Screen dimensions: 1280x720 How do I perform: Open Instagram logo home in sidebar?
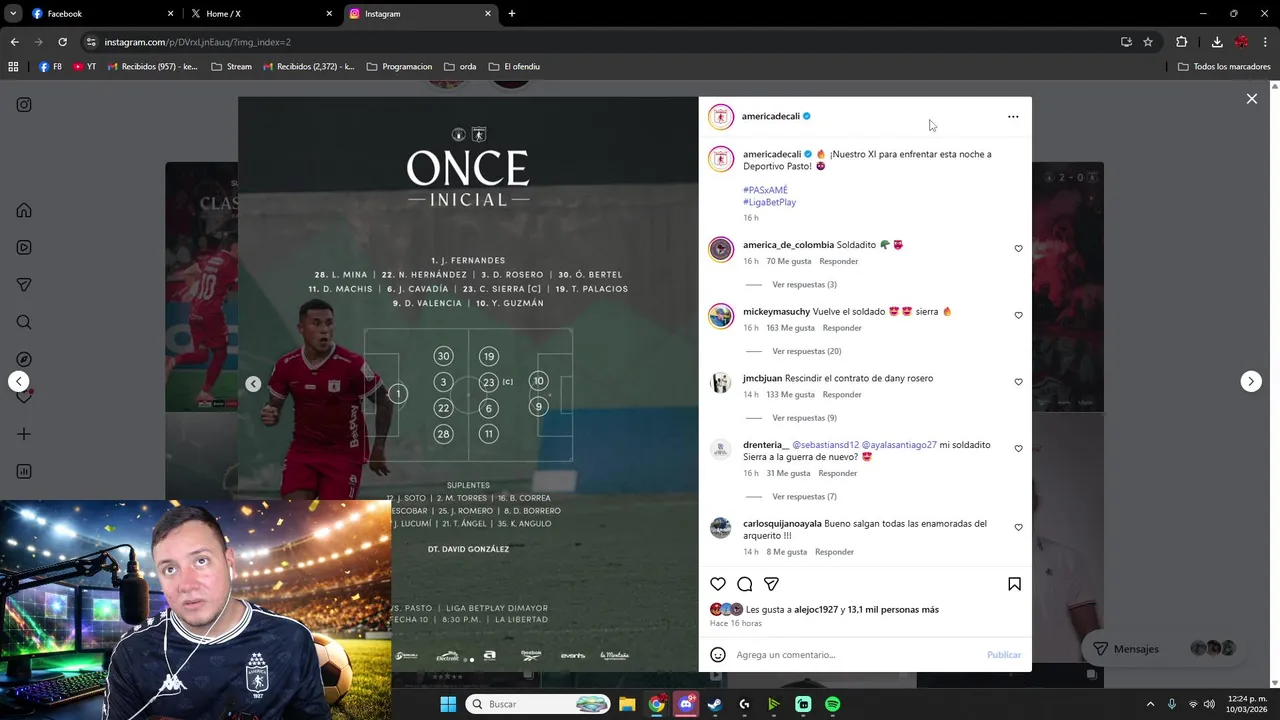tap(24, 105)
